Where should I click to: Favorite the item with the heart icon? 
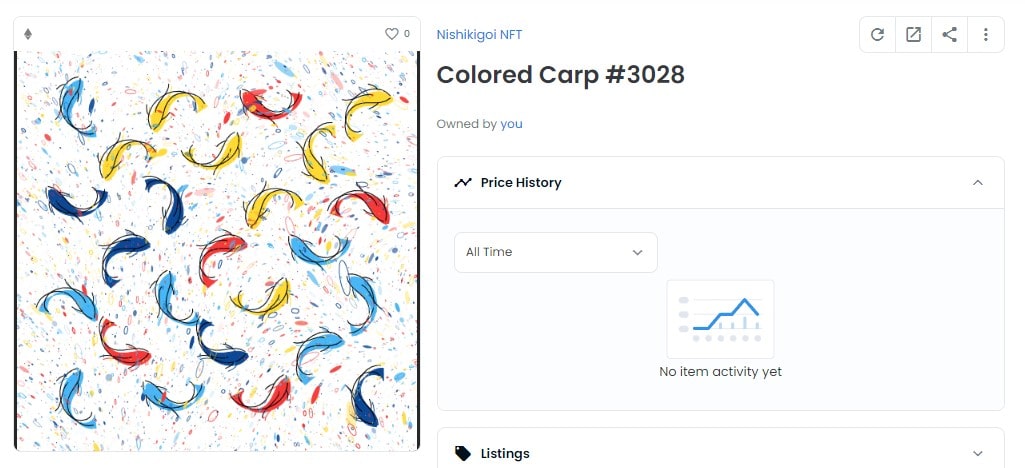391,34
